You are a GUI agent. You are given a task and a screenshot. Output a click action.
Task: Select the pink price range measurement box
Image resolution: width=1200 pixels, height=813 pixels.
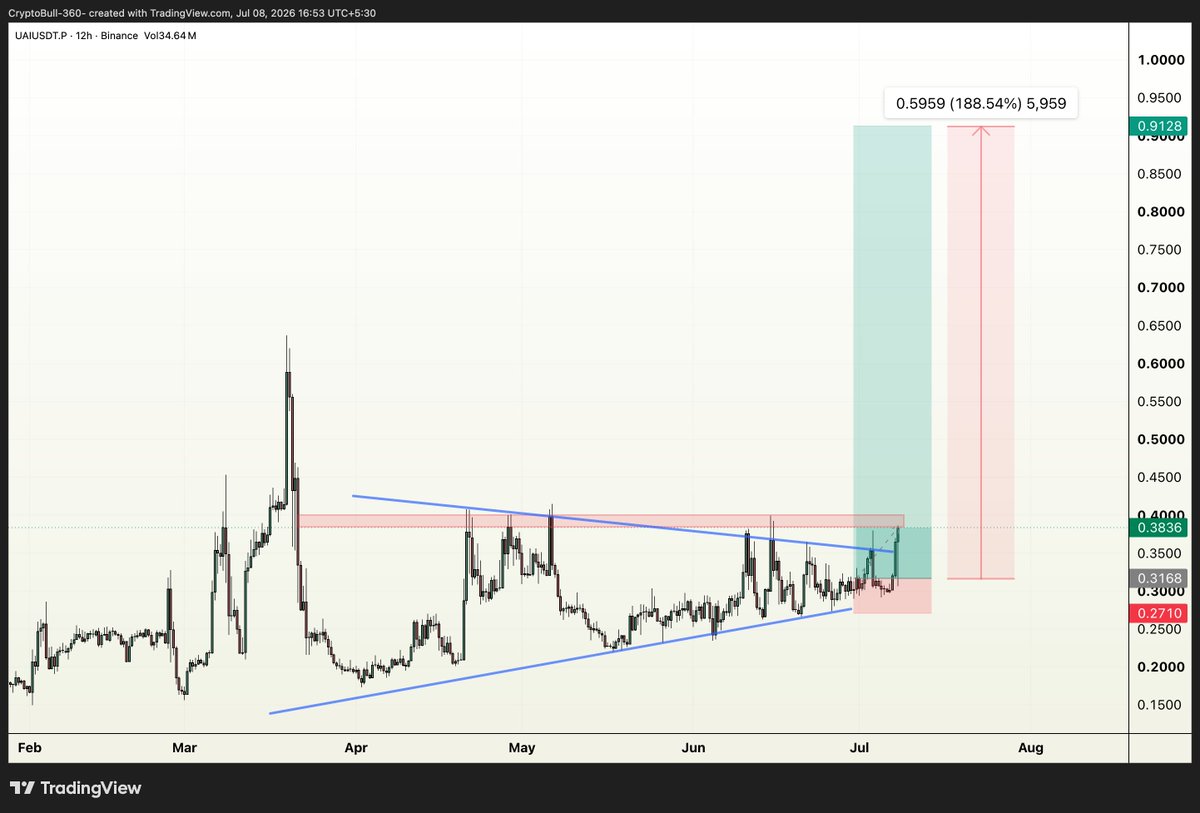tap(981, 352)
